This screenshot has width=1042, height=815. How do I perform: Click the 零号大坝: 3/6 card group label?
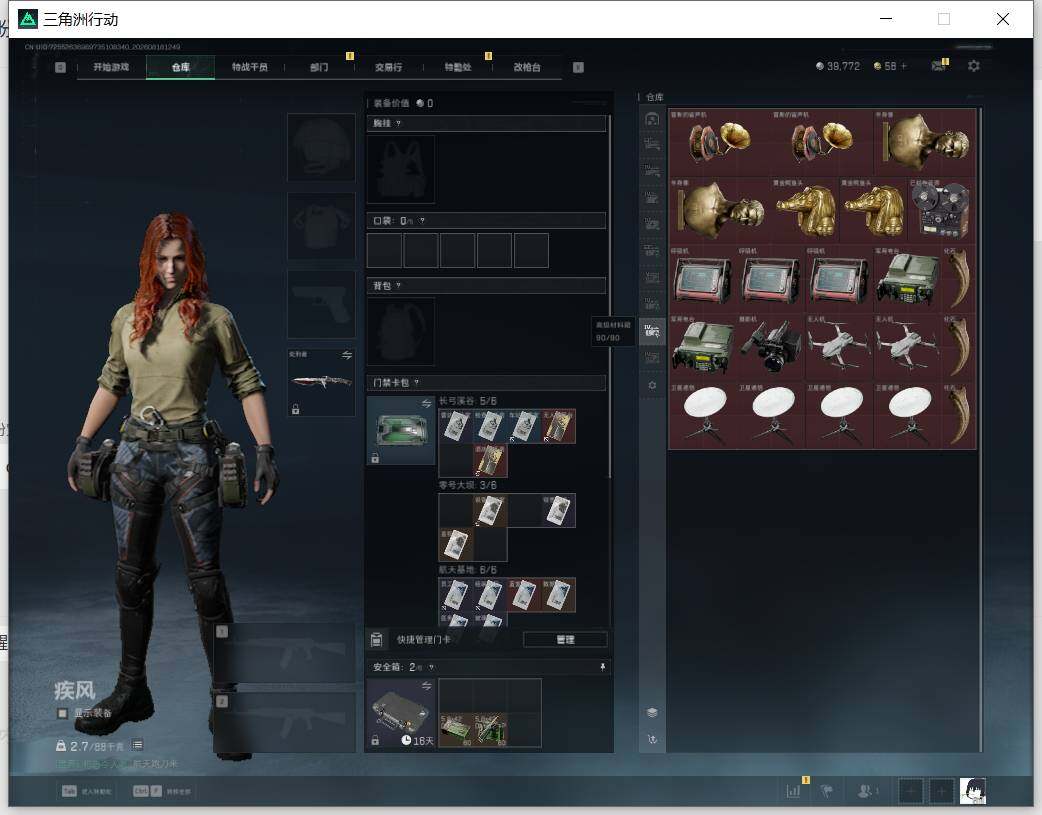click(467, 485)
